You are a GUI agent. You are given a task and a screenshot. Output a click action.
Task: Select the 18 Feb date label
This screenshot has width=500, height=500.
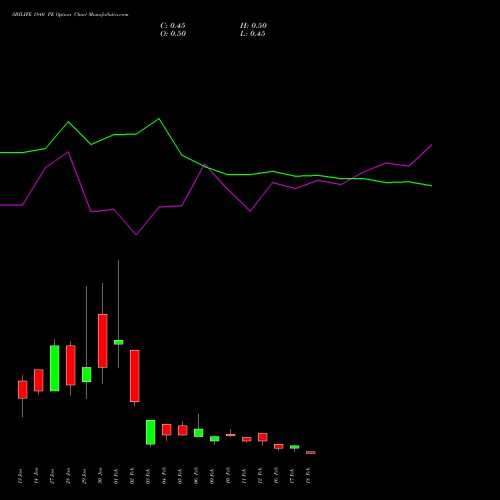[x=308, y=476]
